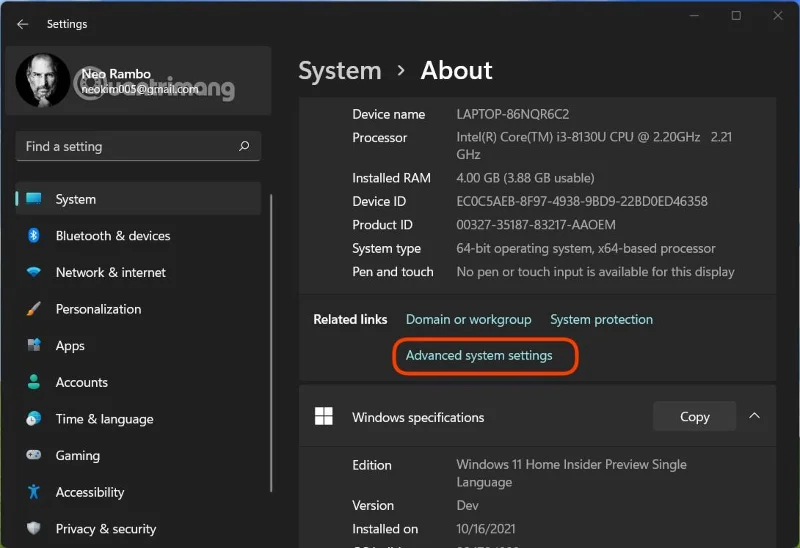Open Privacy & security settings
The width and height of the screenshot is (800, 548).
coord(138,528)
